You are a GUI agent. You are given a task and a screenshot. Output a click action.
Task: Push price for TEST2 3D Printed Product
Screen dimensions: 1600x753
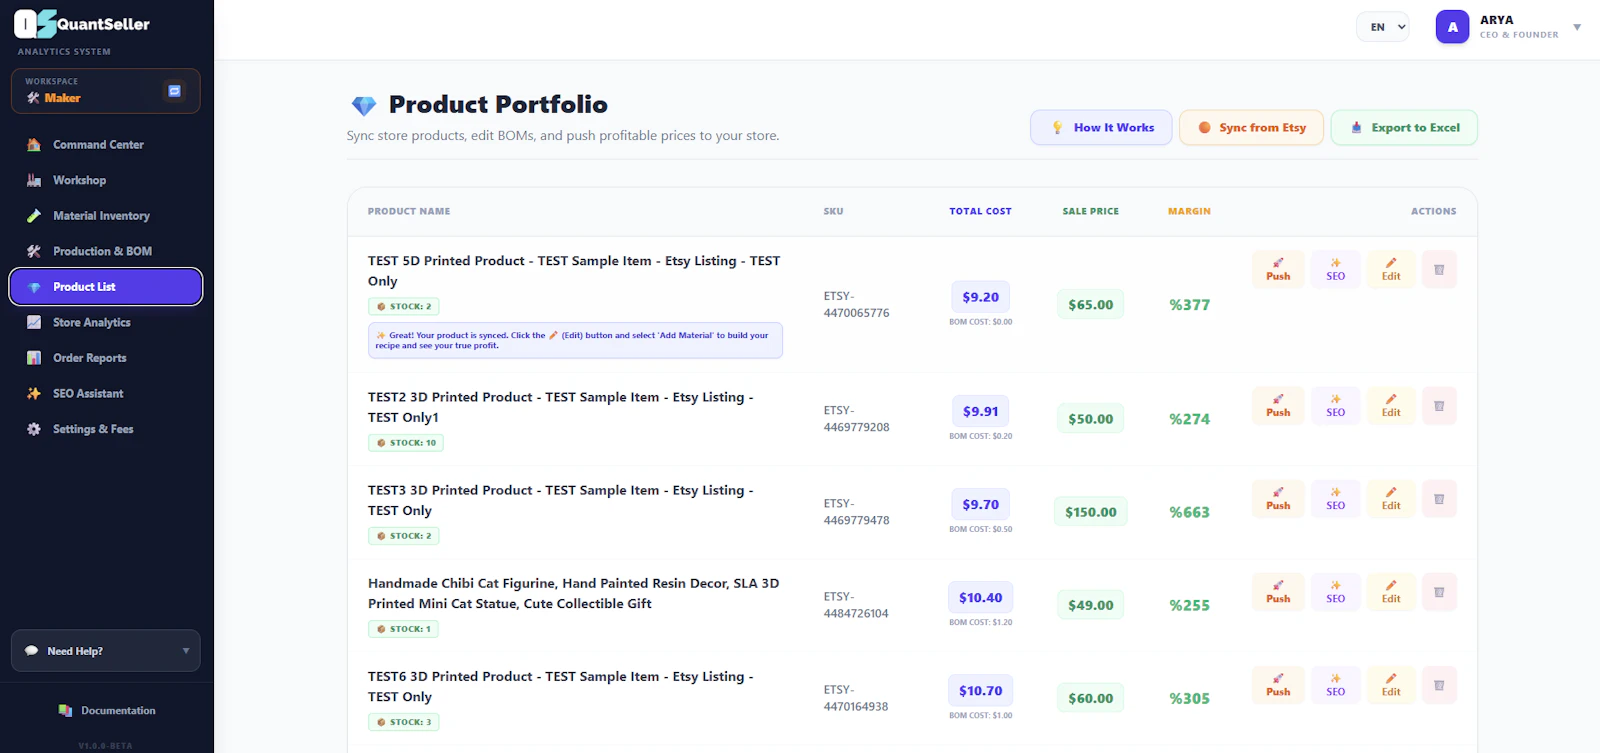1278,405
